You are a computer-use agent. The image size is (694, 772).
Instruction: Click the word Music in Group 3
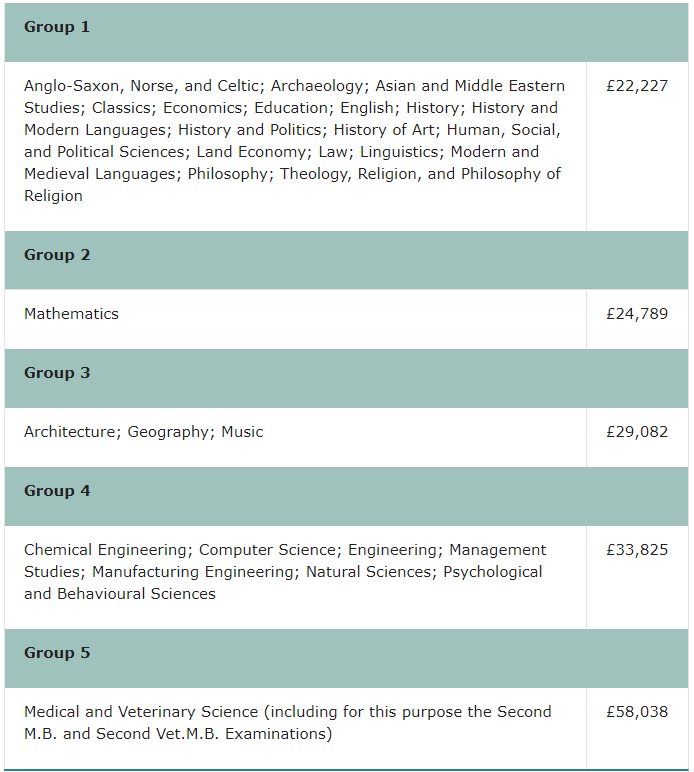[242, 432]
